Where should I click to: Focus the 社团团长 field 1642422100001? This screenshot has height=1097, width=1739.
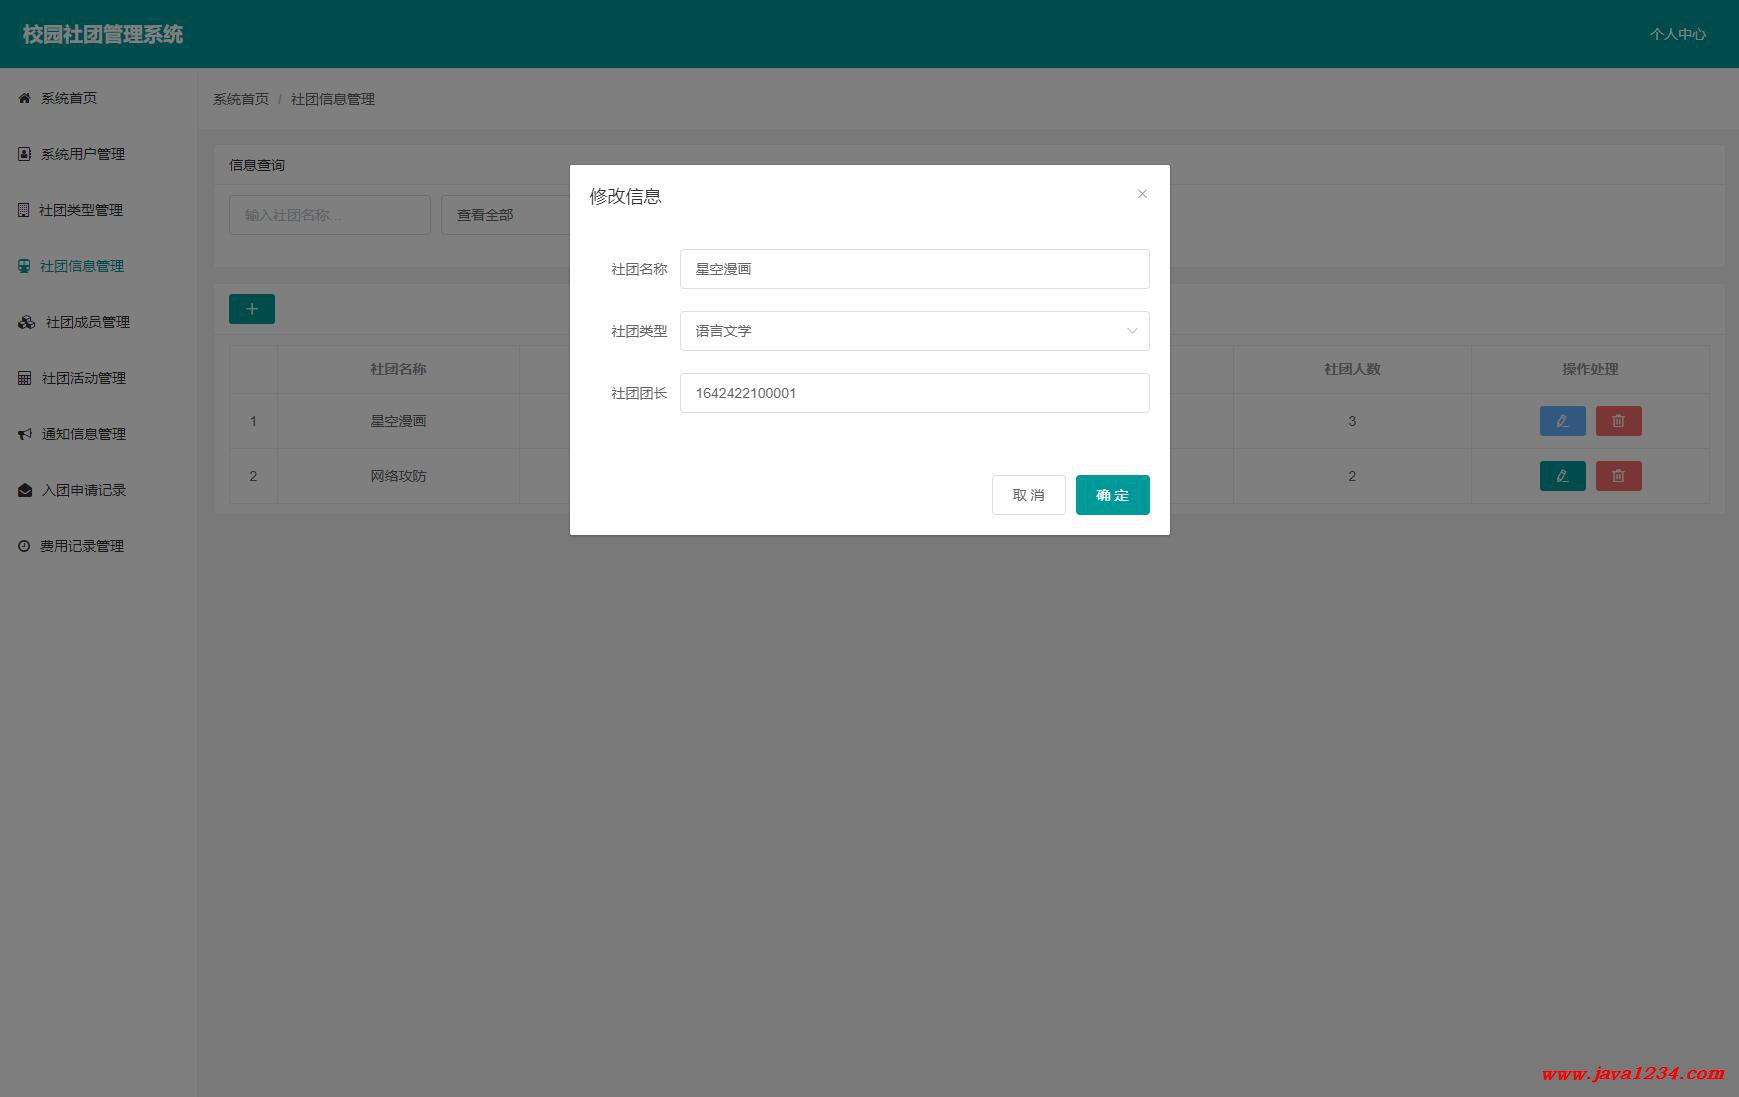(914, 393)
